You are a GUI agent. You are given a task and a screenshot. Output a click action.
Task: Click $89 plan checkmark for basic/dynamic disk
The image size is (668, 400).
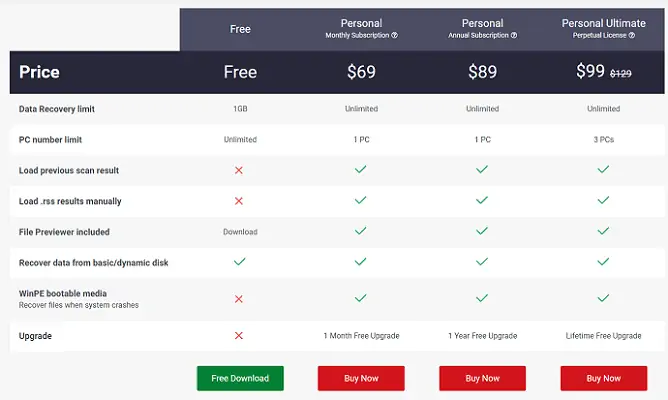(482, 262)
